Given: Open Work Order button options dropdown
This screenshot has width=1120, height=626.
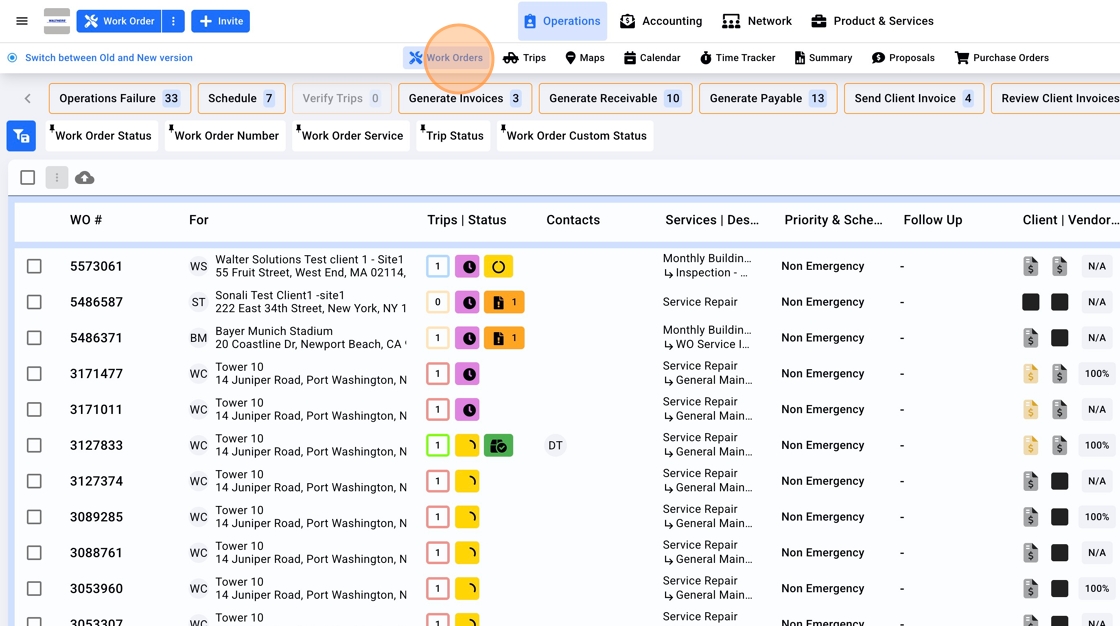Looking at the screenshot, I should tap(173, 21).
